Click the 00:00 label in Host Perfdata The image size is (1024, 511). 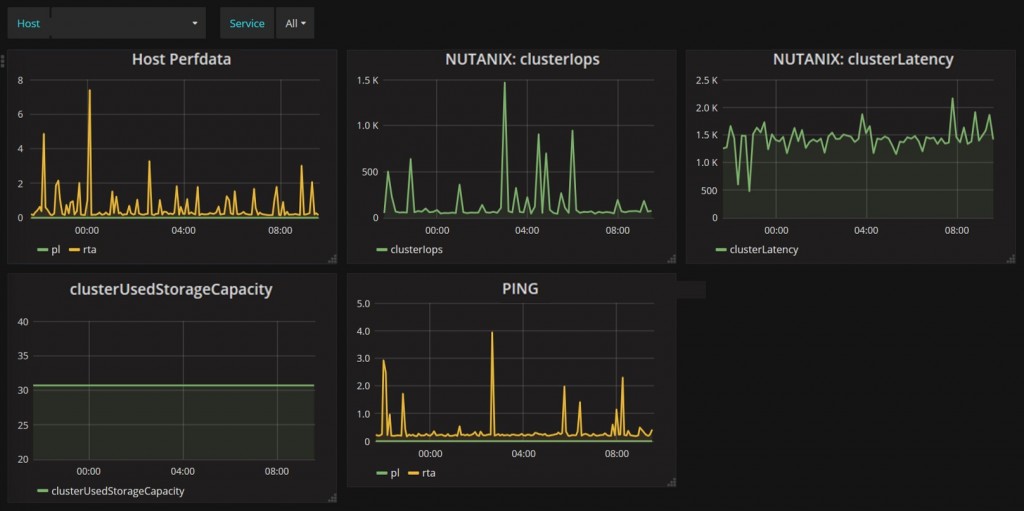(87, 230)
